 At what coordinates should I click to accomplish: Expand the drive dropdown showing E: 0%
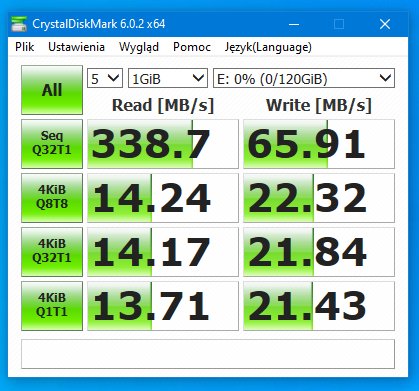(304, 78)
